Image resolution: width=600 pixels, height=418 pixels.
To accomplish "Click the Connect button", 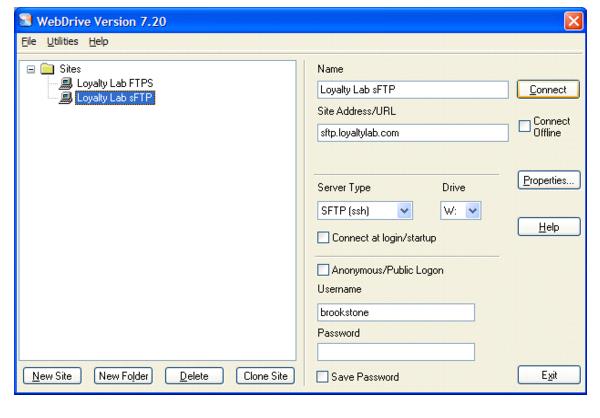I will click(548, 90).
